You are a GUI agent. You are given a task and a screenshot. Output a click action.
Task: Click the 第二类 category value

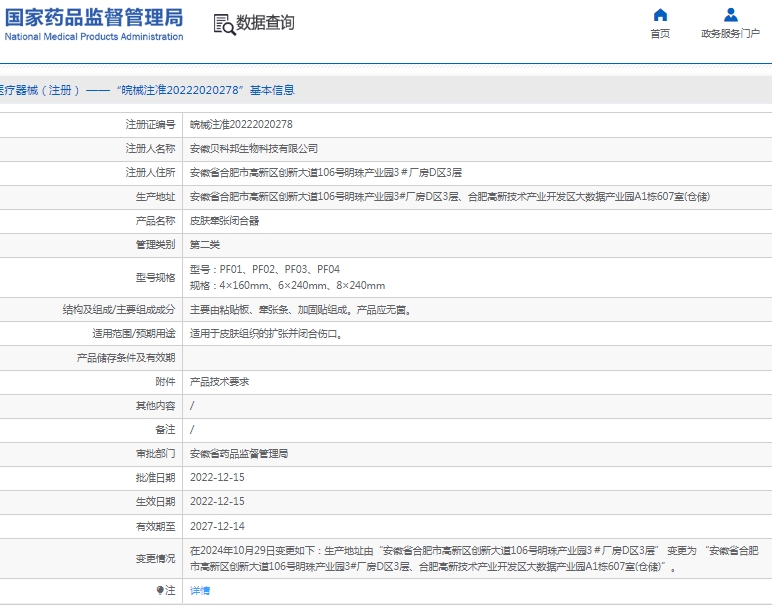[205, 245]
